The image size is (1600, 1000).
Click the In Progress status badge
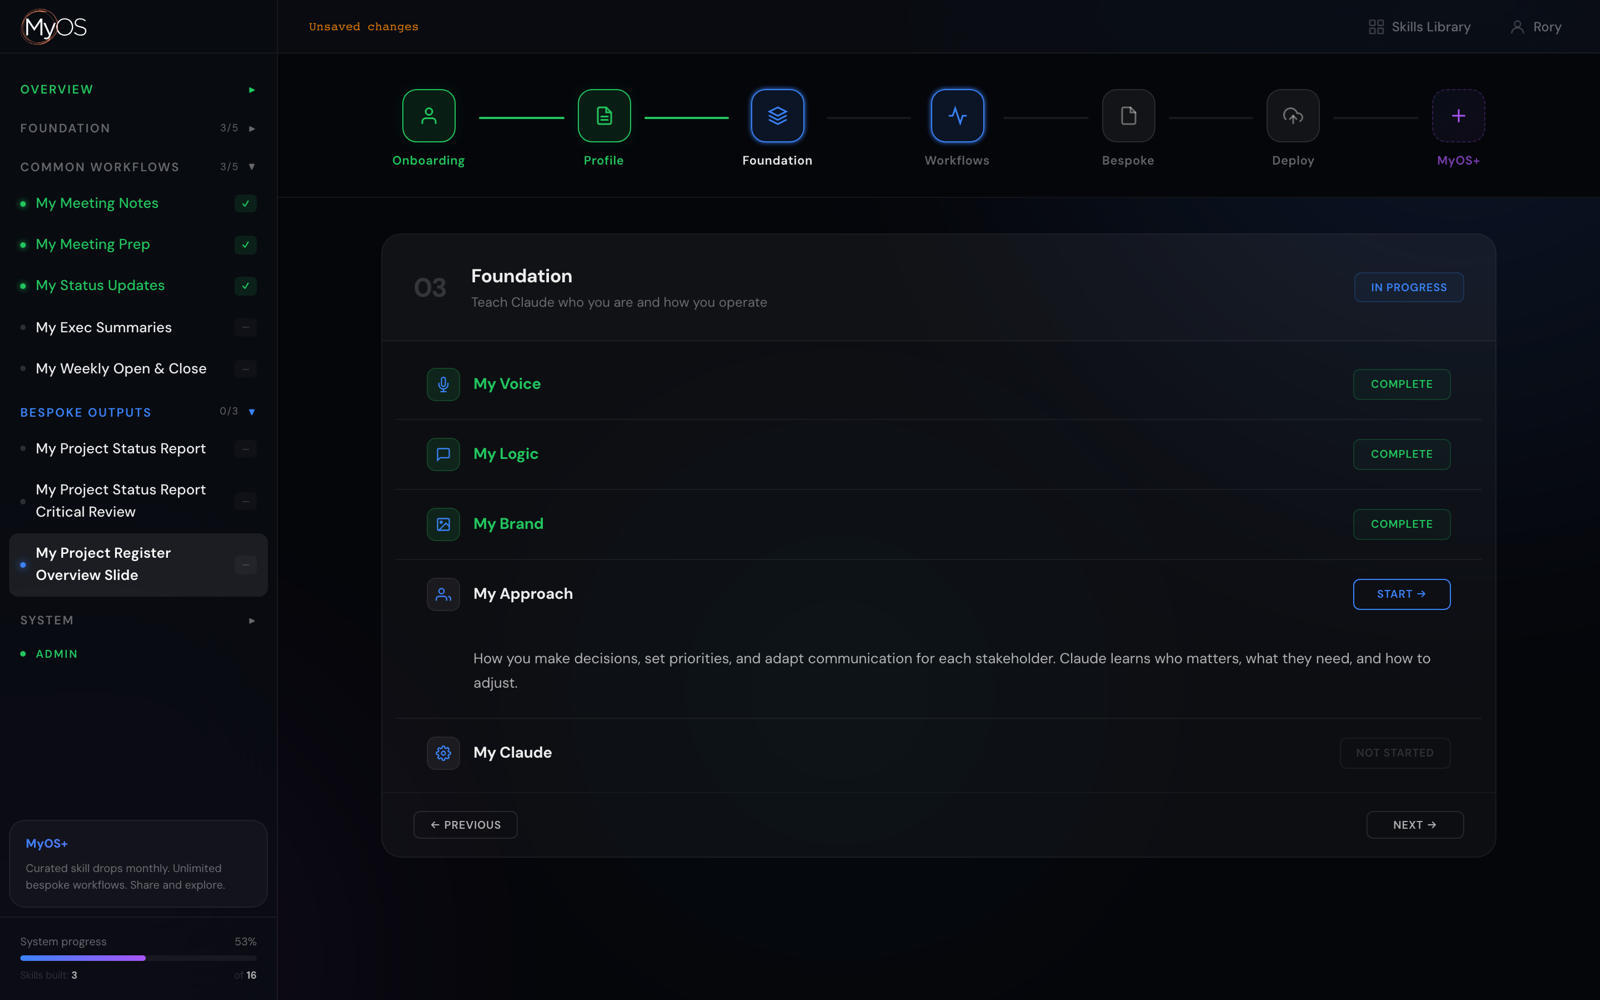click(x=1409, y=288)
